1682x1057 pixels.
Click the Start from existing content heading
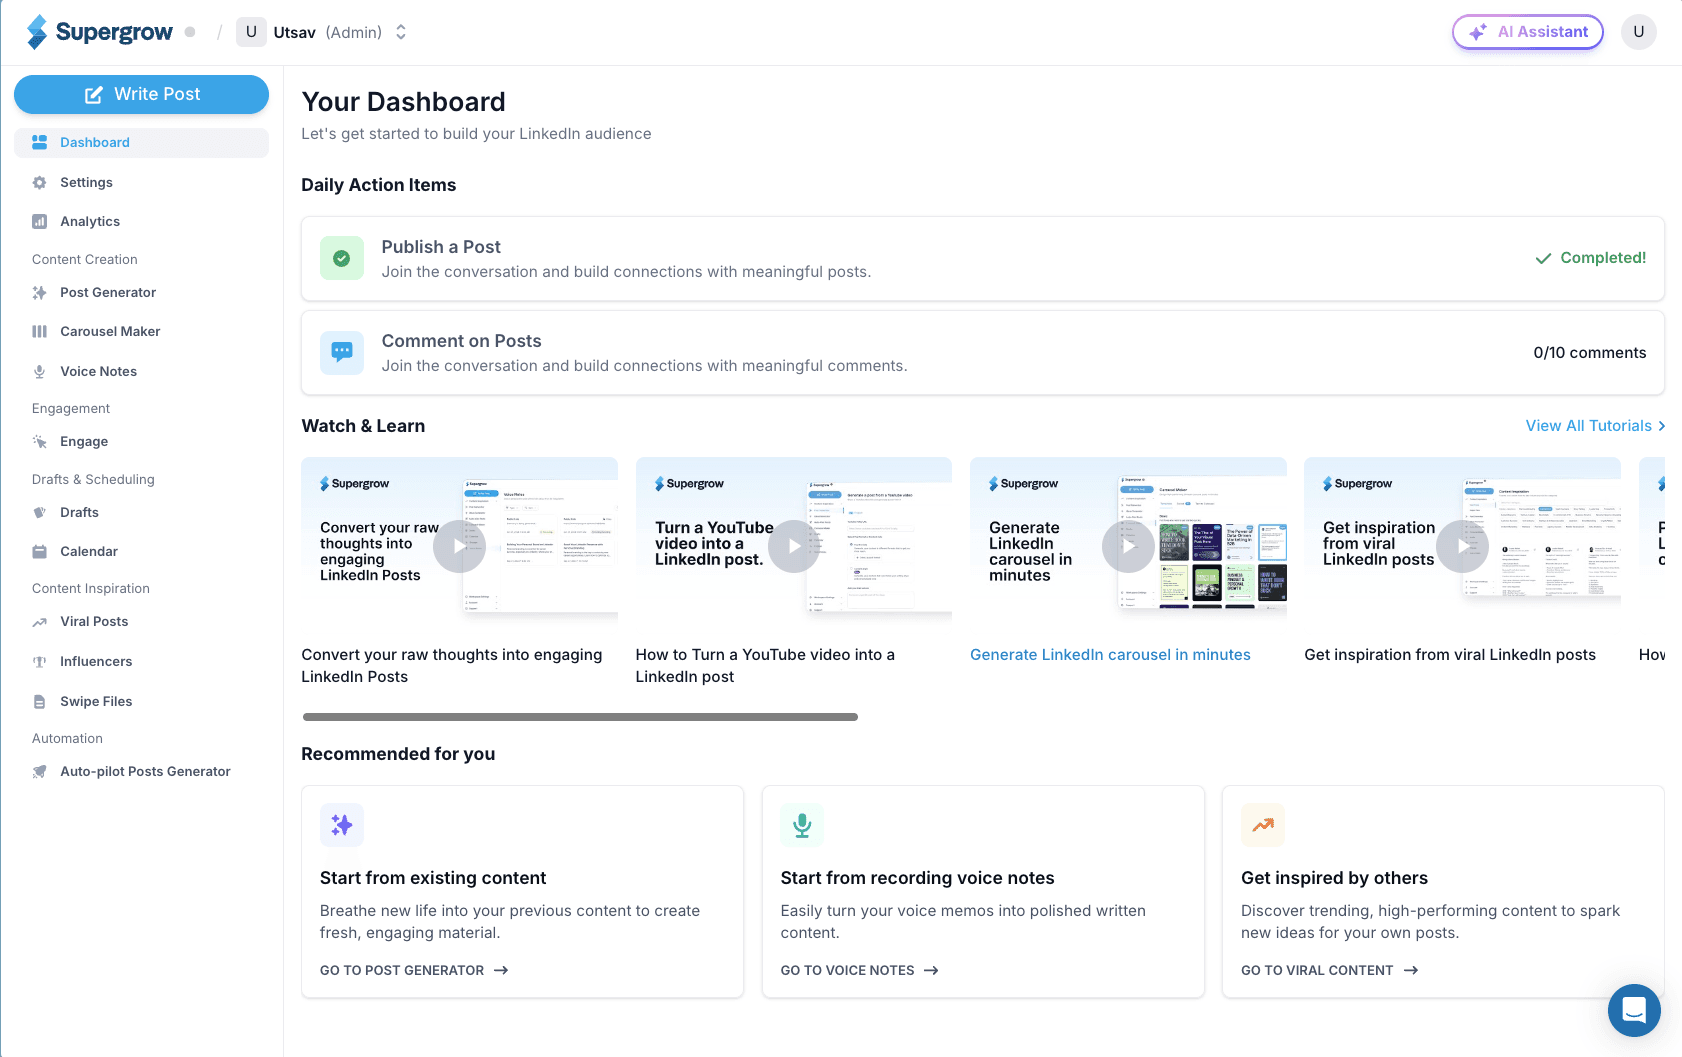pos(433,878)
